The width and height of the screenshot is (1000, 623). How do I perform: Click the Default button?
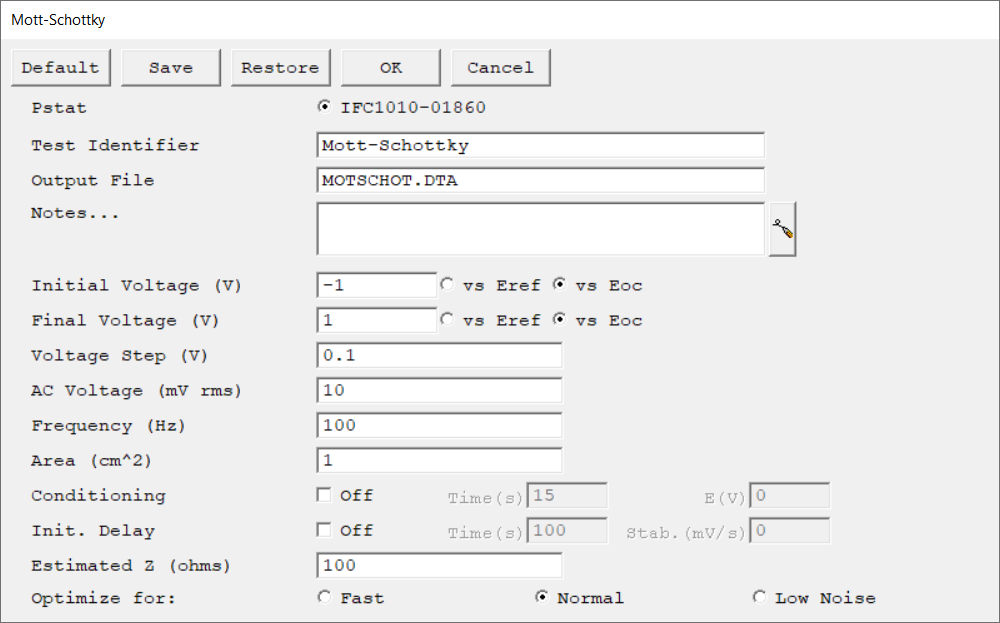[x=61, y=68]
